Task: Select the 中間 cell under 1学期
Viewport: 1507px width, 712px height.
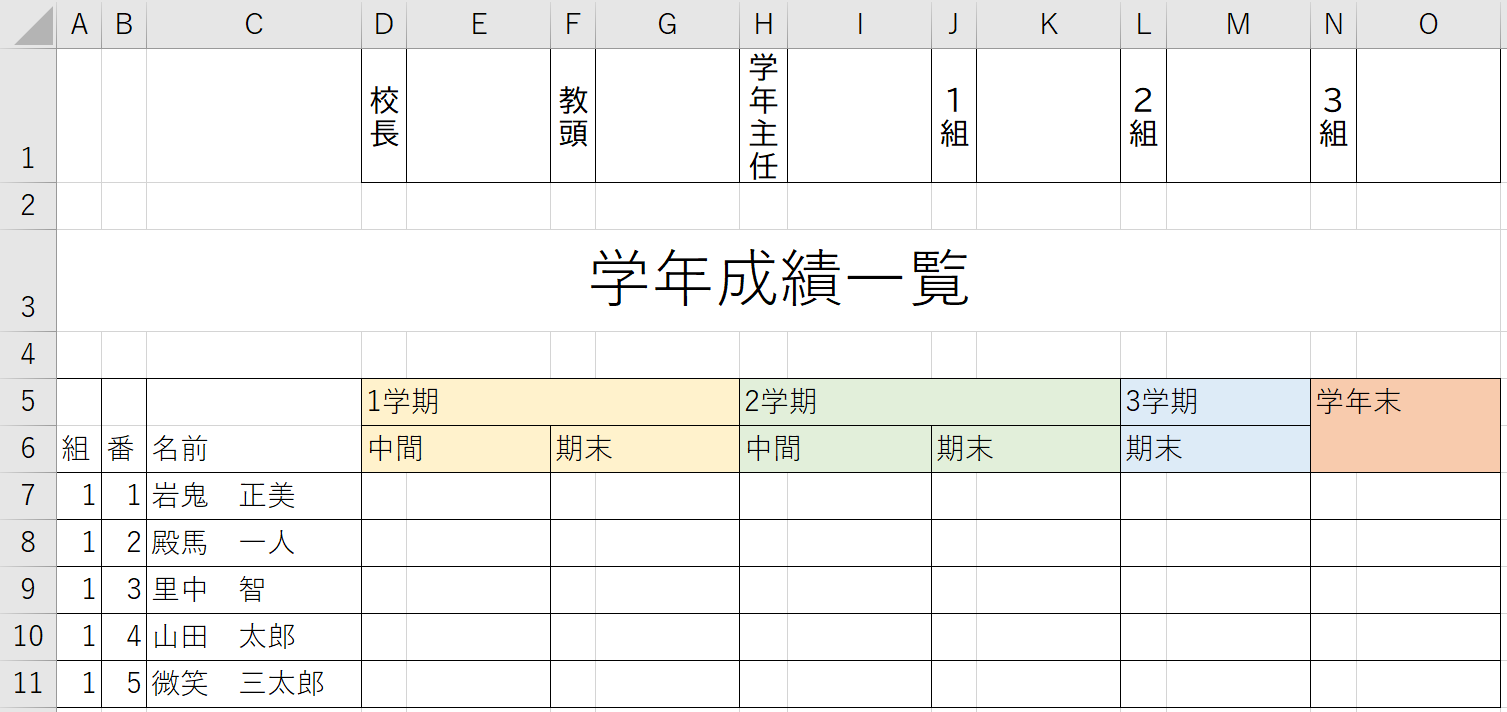Action: coord(456,449)
